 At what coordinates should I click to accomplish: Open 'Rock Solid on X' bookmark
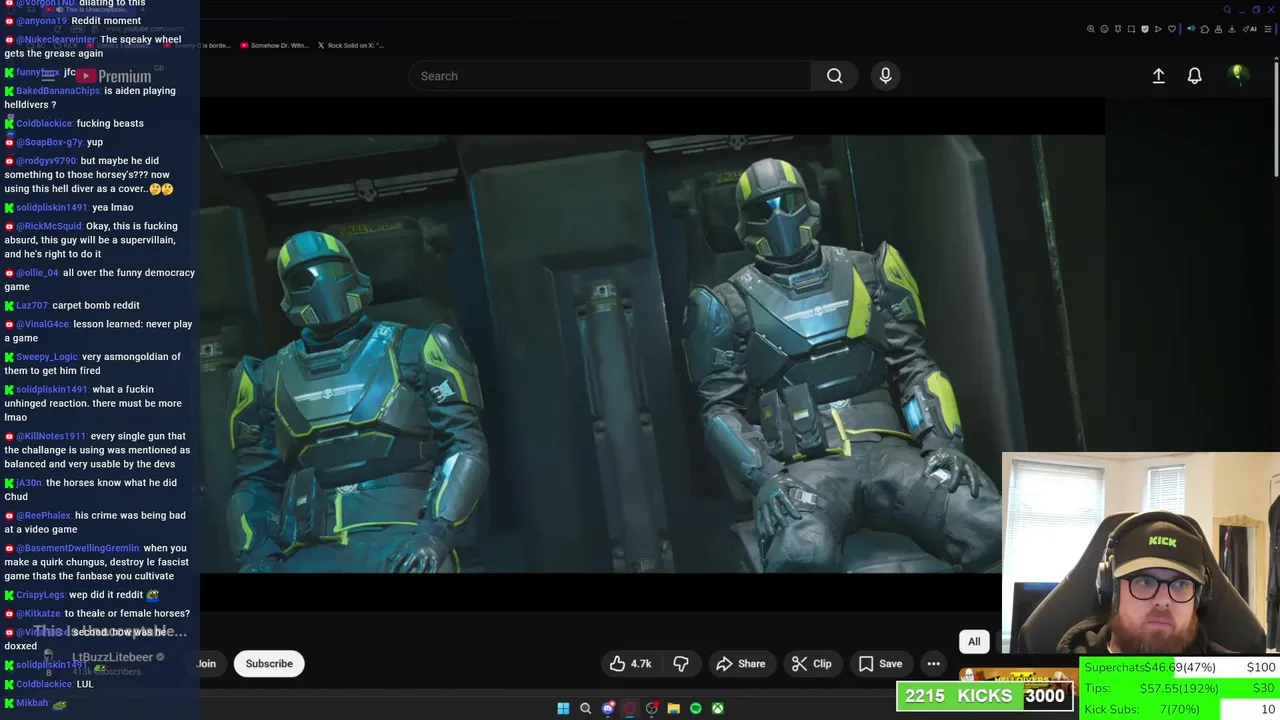(350, 45)
